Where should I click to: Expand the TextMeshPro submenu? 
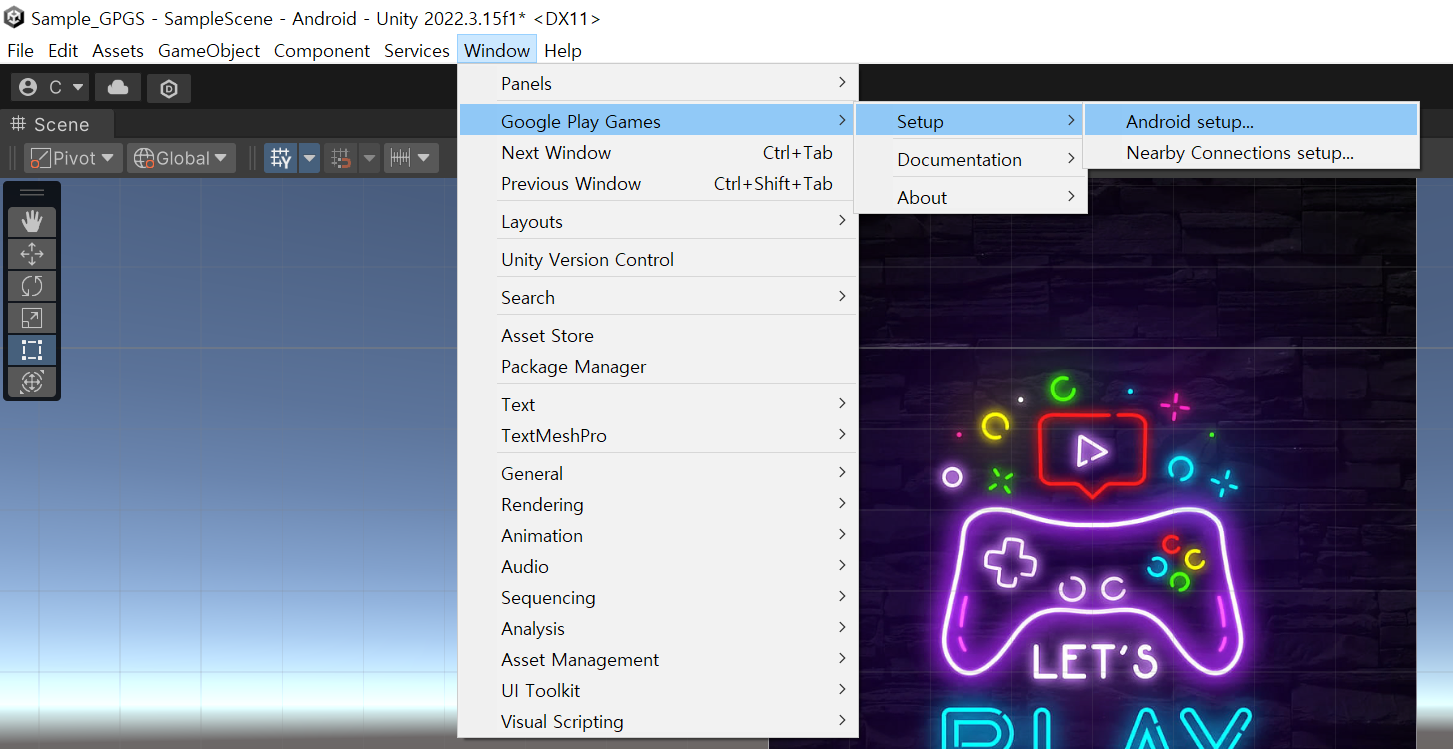point(658,435)
